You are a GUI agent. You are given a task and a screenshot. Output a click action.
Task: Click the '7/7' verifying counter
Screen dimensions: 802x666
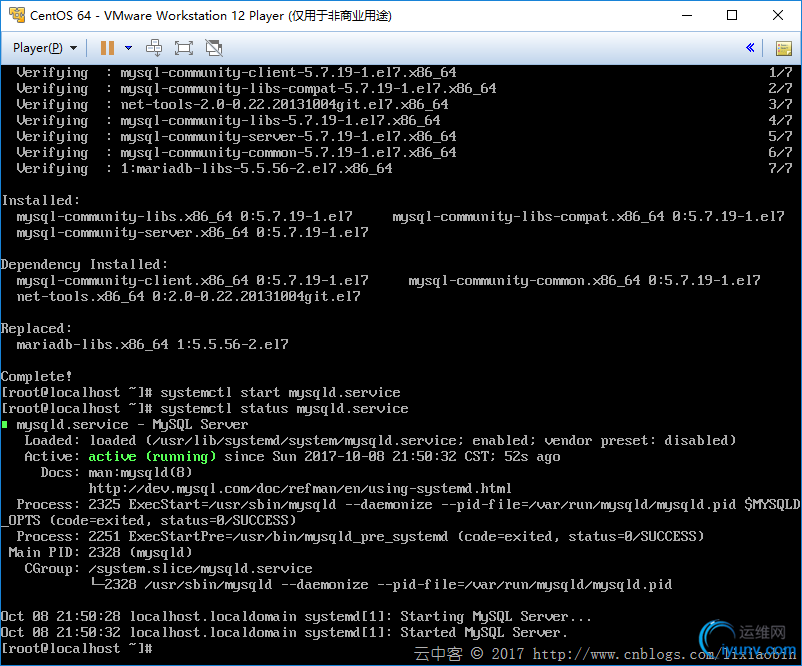pyautogui.click(x=780, y=169)
